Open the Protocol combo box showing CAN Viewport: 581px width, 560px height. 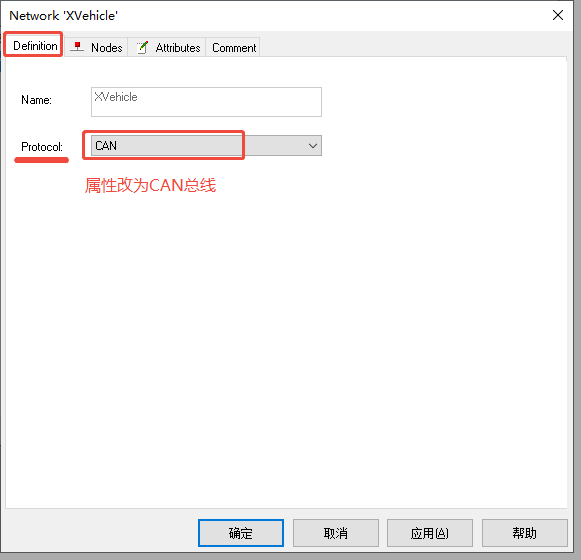coord(206,146)
